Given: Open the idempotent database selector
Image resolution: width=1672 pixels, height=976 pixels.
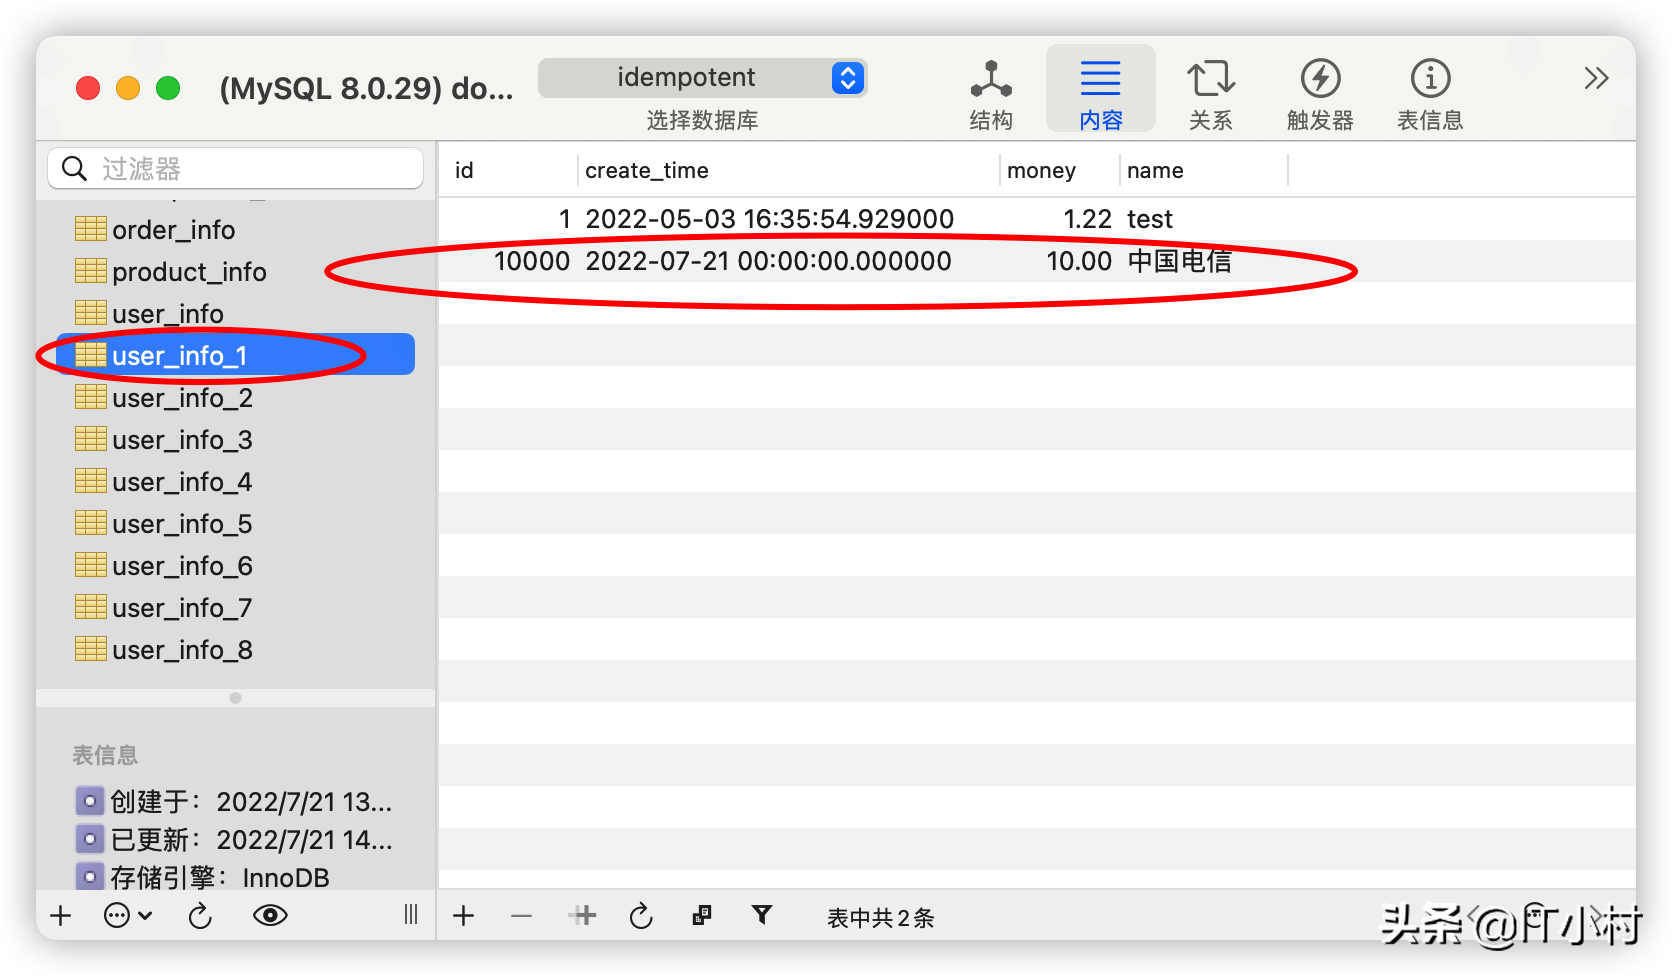Looking at the screenshot, I should point(702,78).
